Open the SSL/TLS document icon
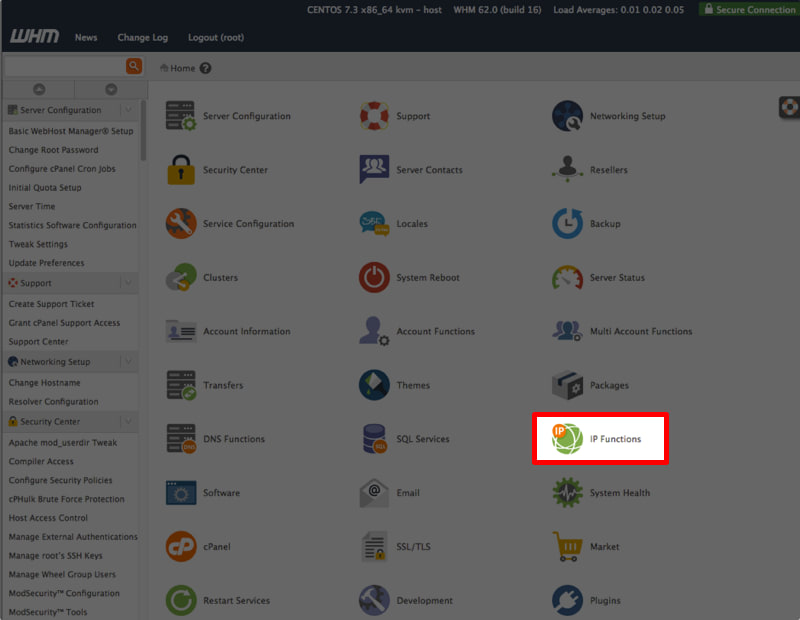The width and height of the screenshot is (800, 620). coord(374,547)
